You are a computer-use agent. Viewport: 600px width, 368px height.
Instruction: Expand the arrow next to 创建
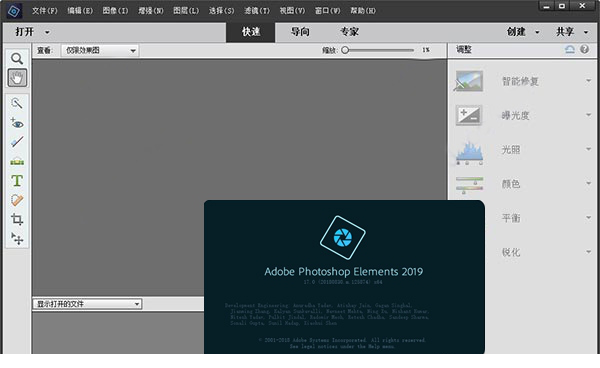[537, 33]
